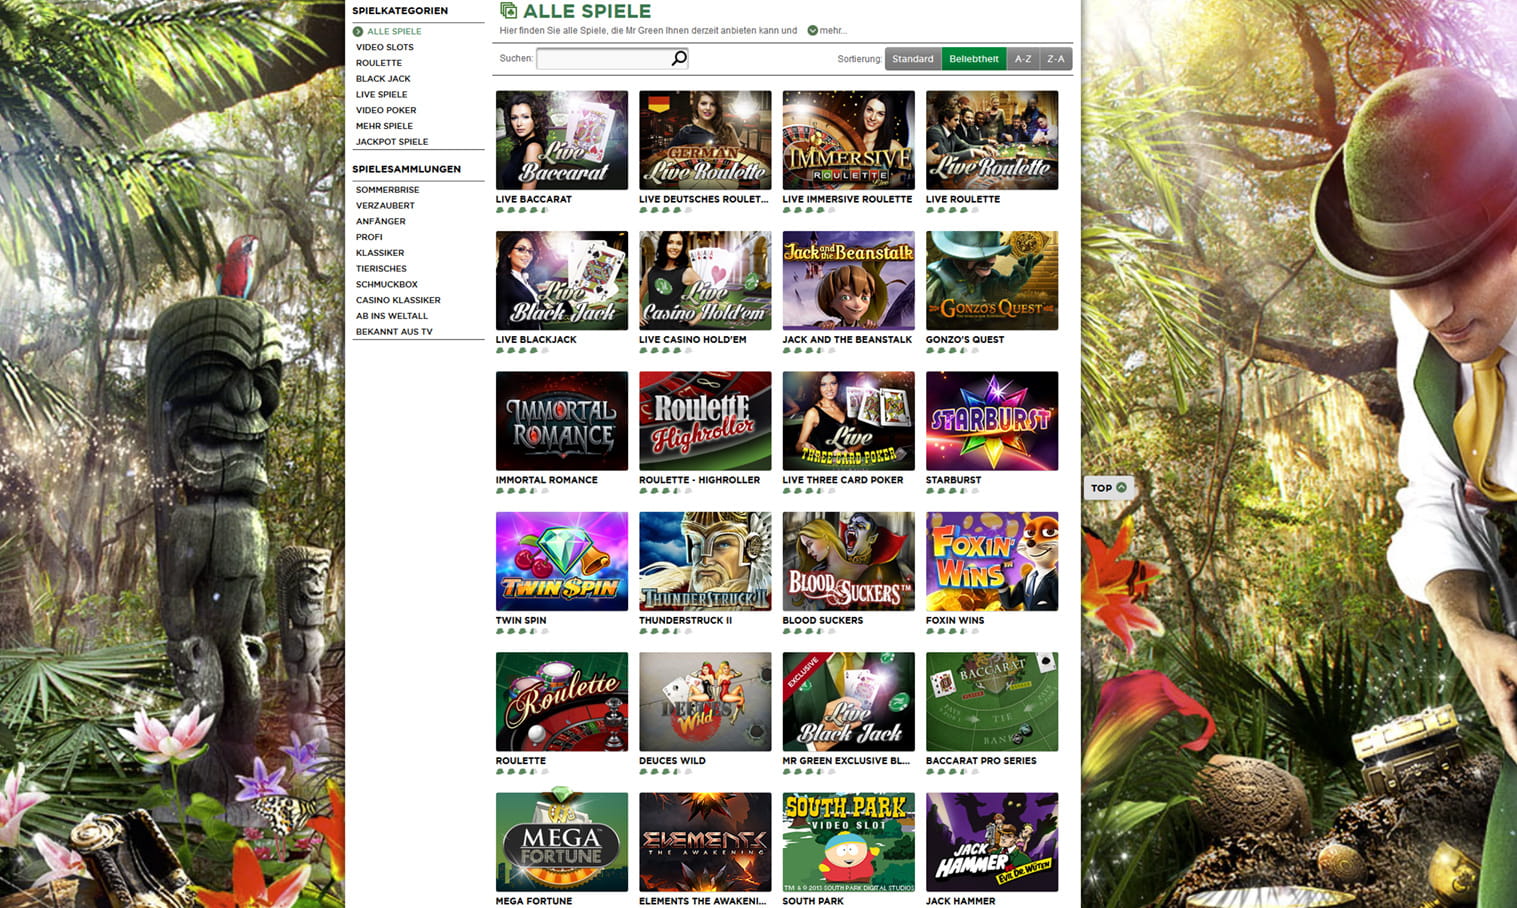
Task: Open Baccarat Pro Series thumbnail
Action: (992, 702)
